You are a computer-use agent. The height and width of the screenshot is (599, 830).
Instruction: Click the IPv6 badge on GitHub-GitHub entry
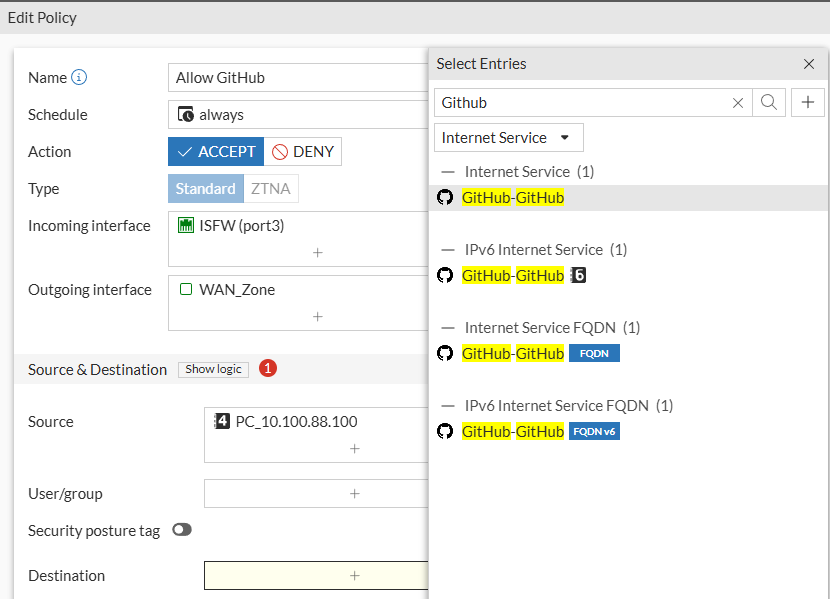tap(577, 274)
